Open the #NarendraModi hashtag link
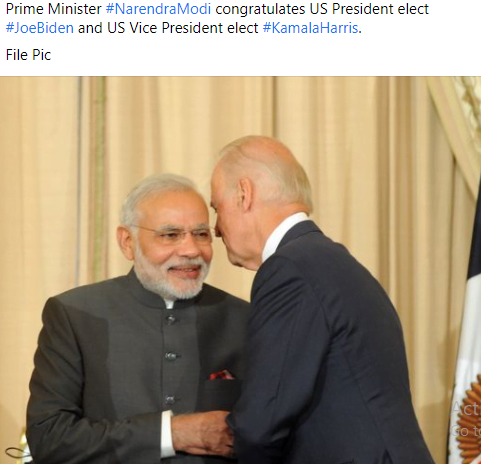481x464 pixels. (x=158, y=9)
